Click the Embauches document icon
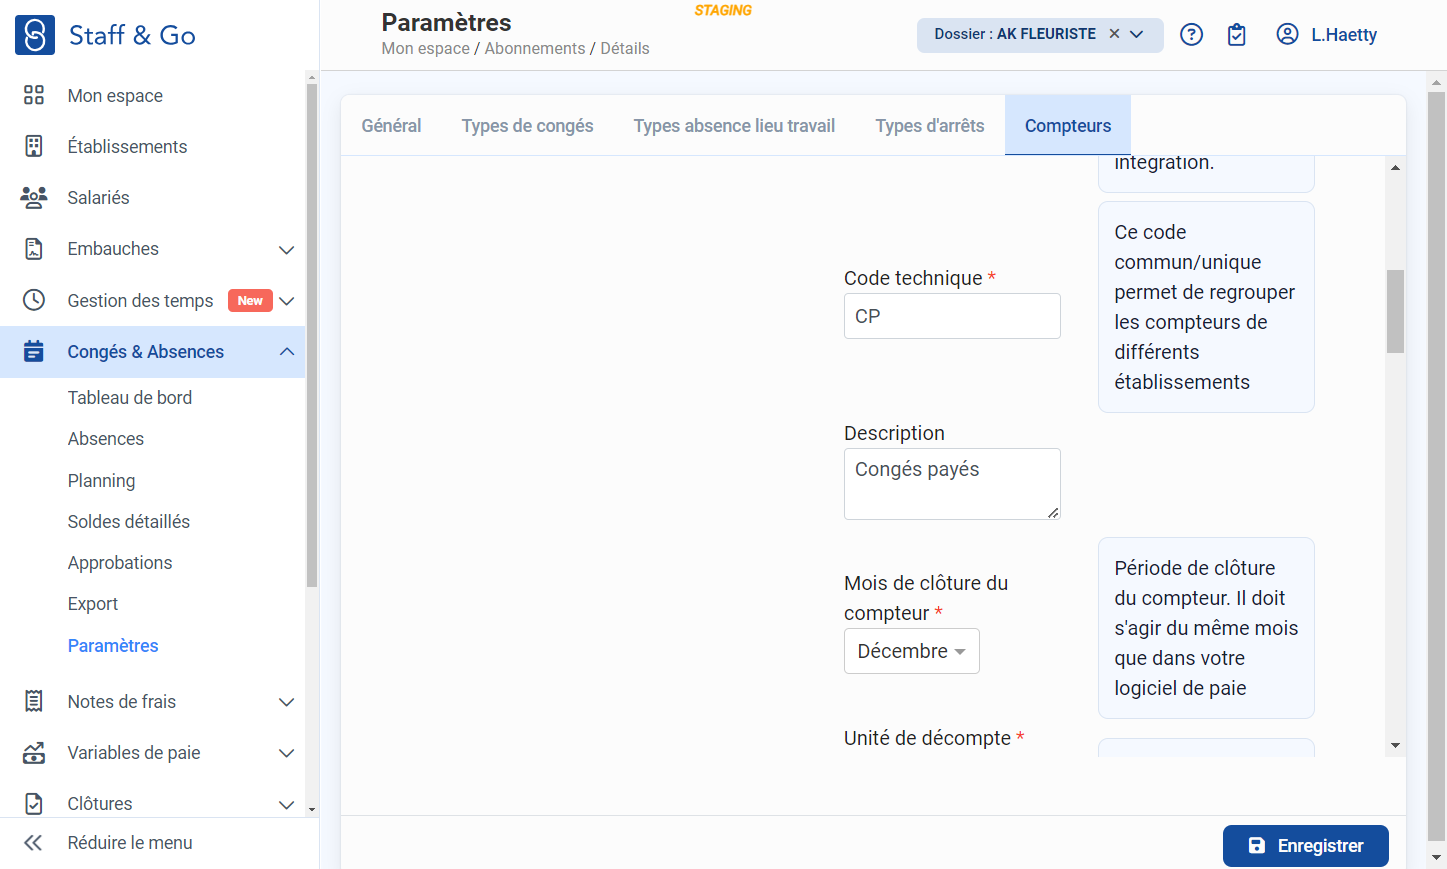1447x869 pixels. pyautogui.click(x=34, y=249)
